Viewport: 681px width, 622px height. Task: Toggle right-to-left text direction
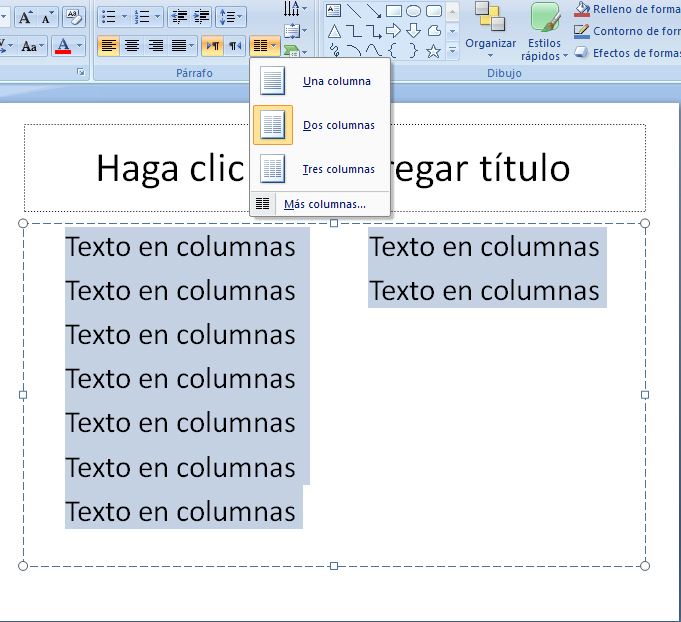click(x=235, y=46)
